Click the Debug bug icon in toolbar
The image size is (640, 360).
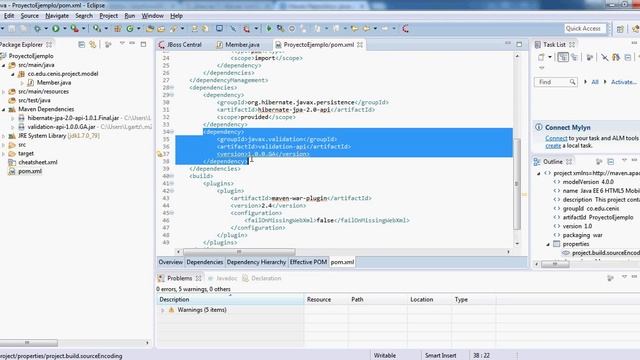37,29
